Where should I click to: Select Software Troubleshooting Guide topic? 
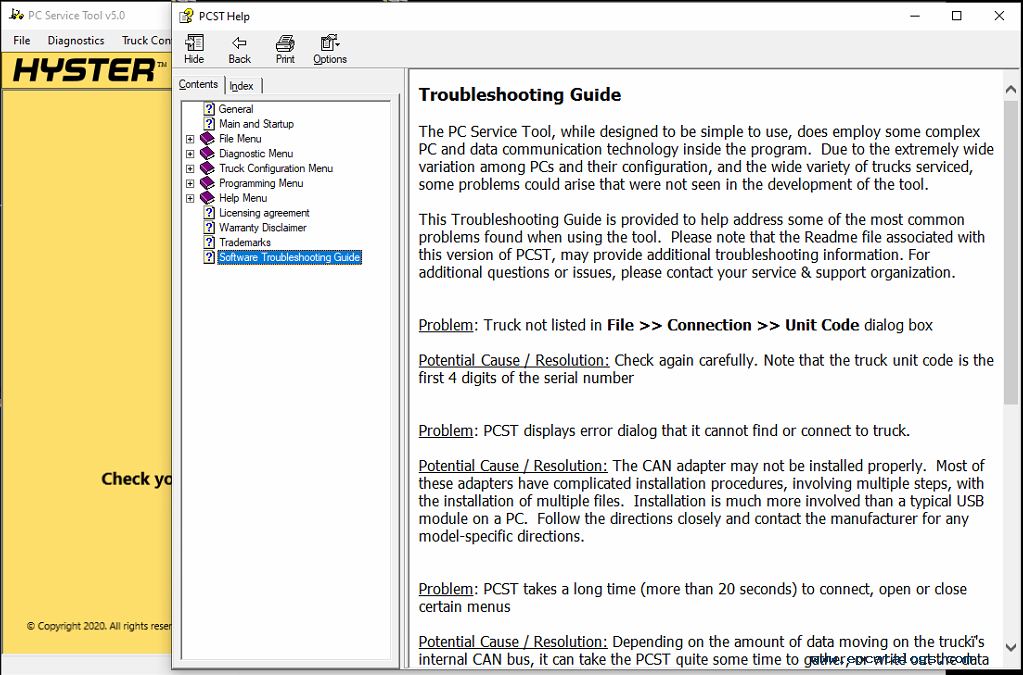coord(289,257)
